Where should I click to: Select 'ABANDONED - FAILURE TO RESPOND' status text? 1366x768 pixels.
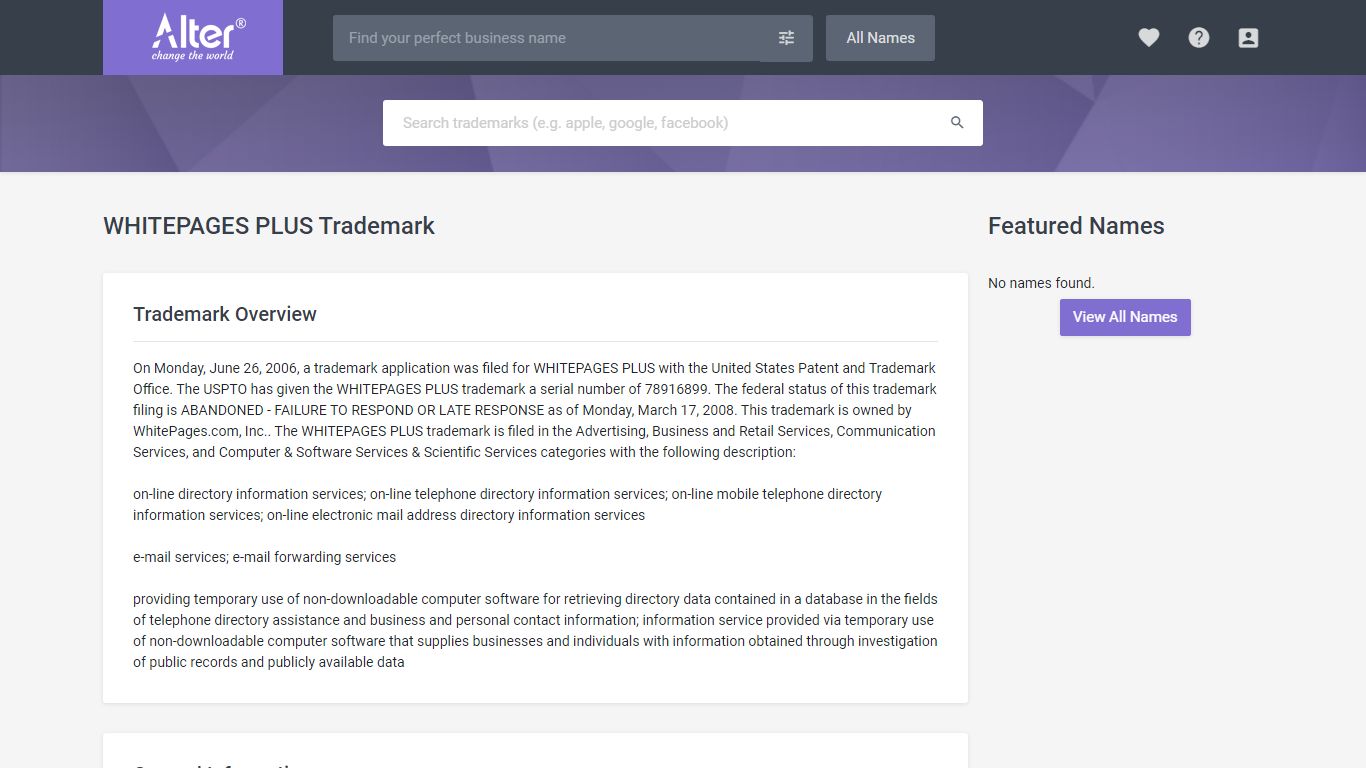[362, 410]
